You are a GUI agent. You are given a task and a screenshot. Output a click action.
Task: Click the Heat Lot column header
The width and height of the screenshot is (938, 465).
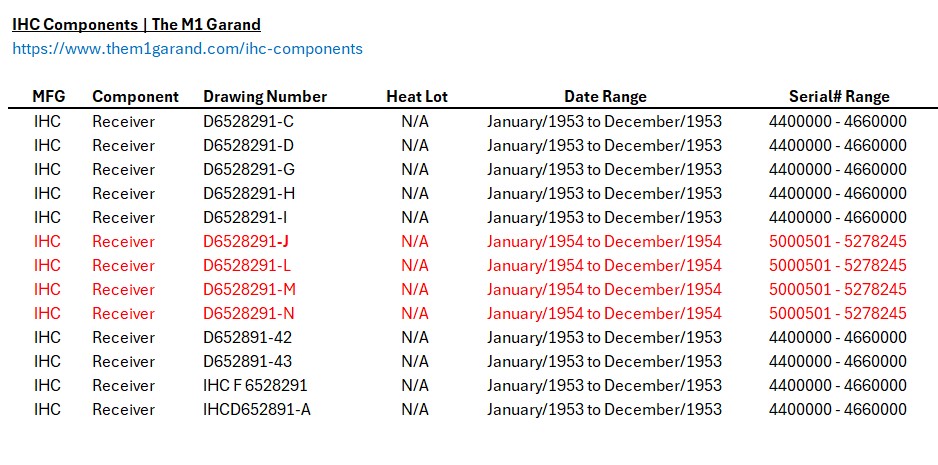click(x=417, y=96)
